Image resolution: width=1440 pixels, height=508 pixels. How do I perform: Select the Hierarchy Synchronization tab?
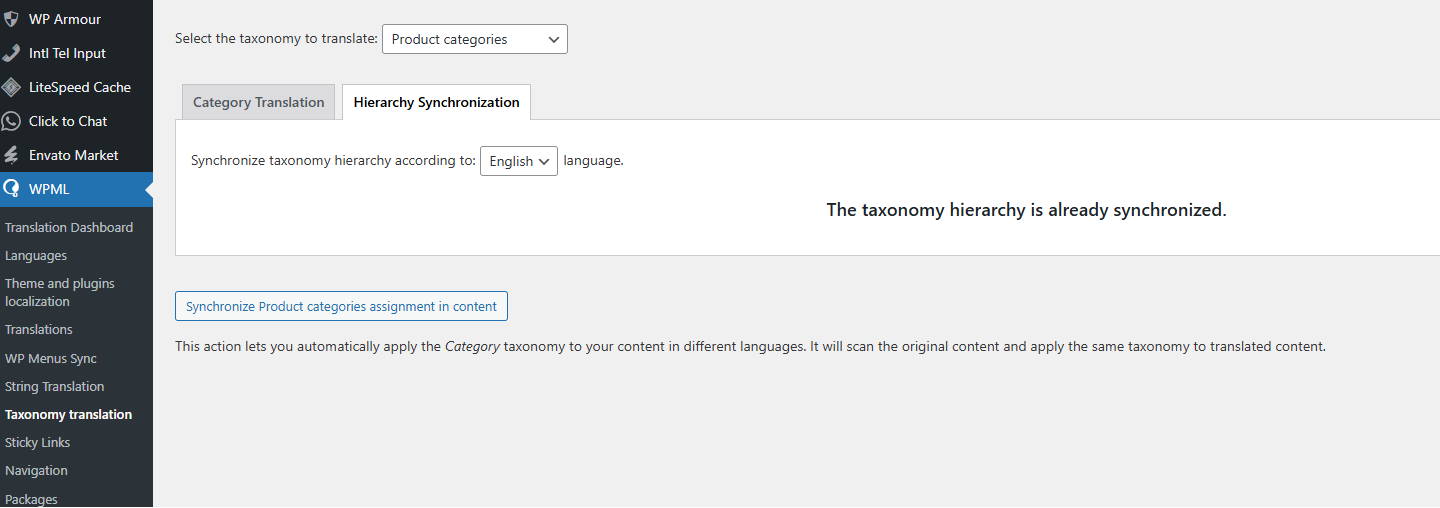pos(436,102)
